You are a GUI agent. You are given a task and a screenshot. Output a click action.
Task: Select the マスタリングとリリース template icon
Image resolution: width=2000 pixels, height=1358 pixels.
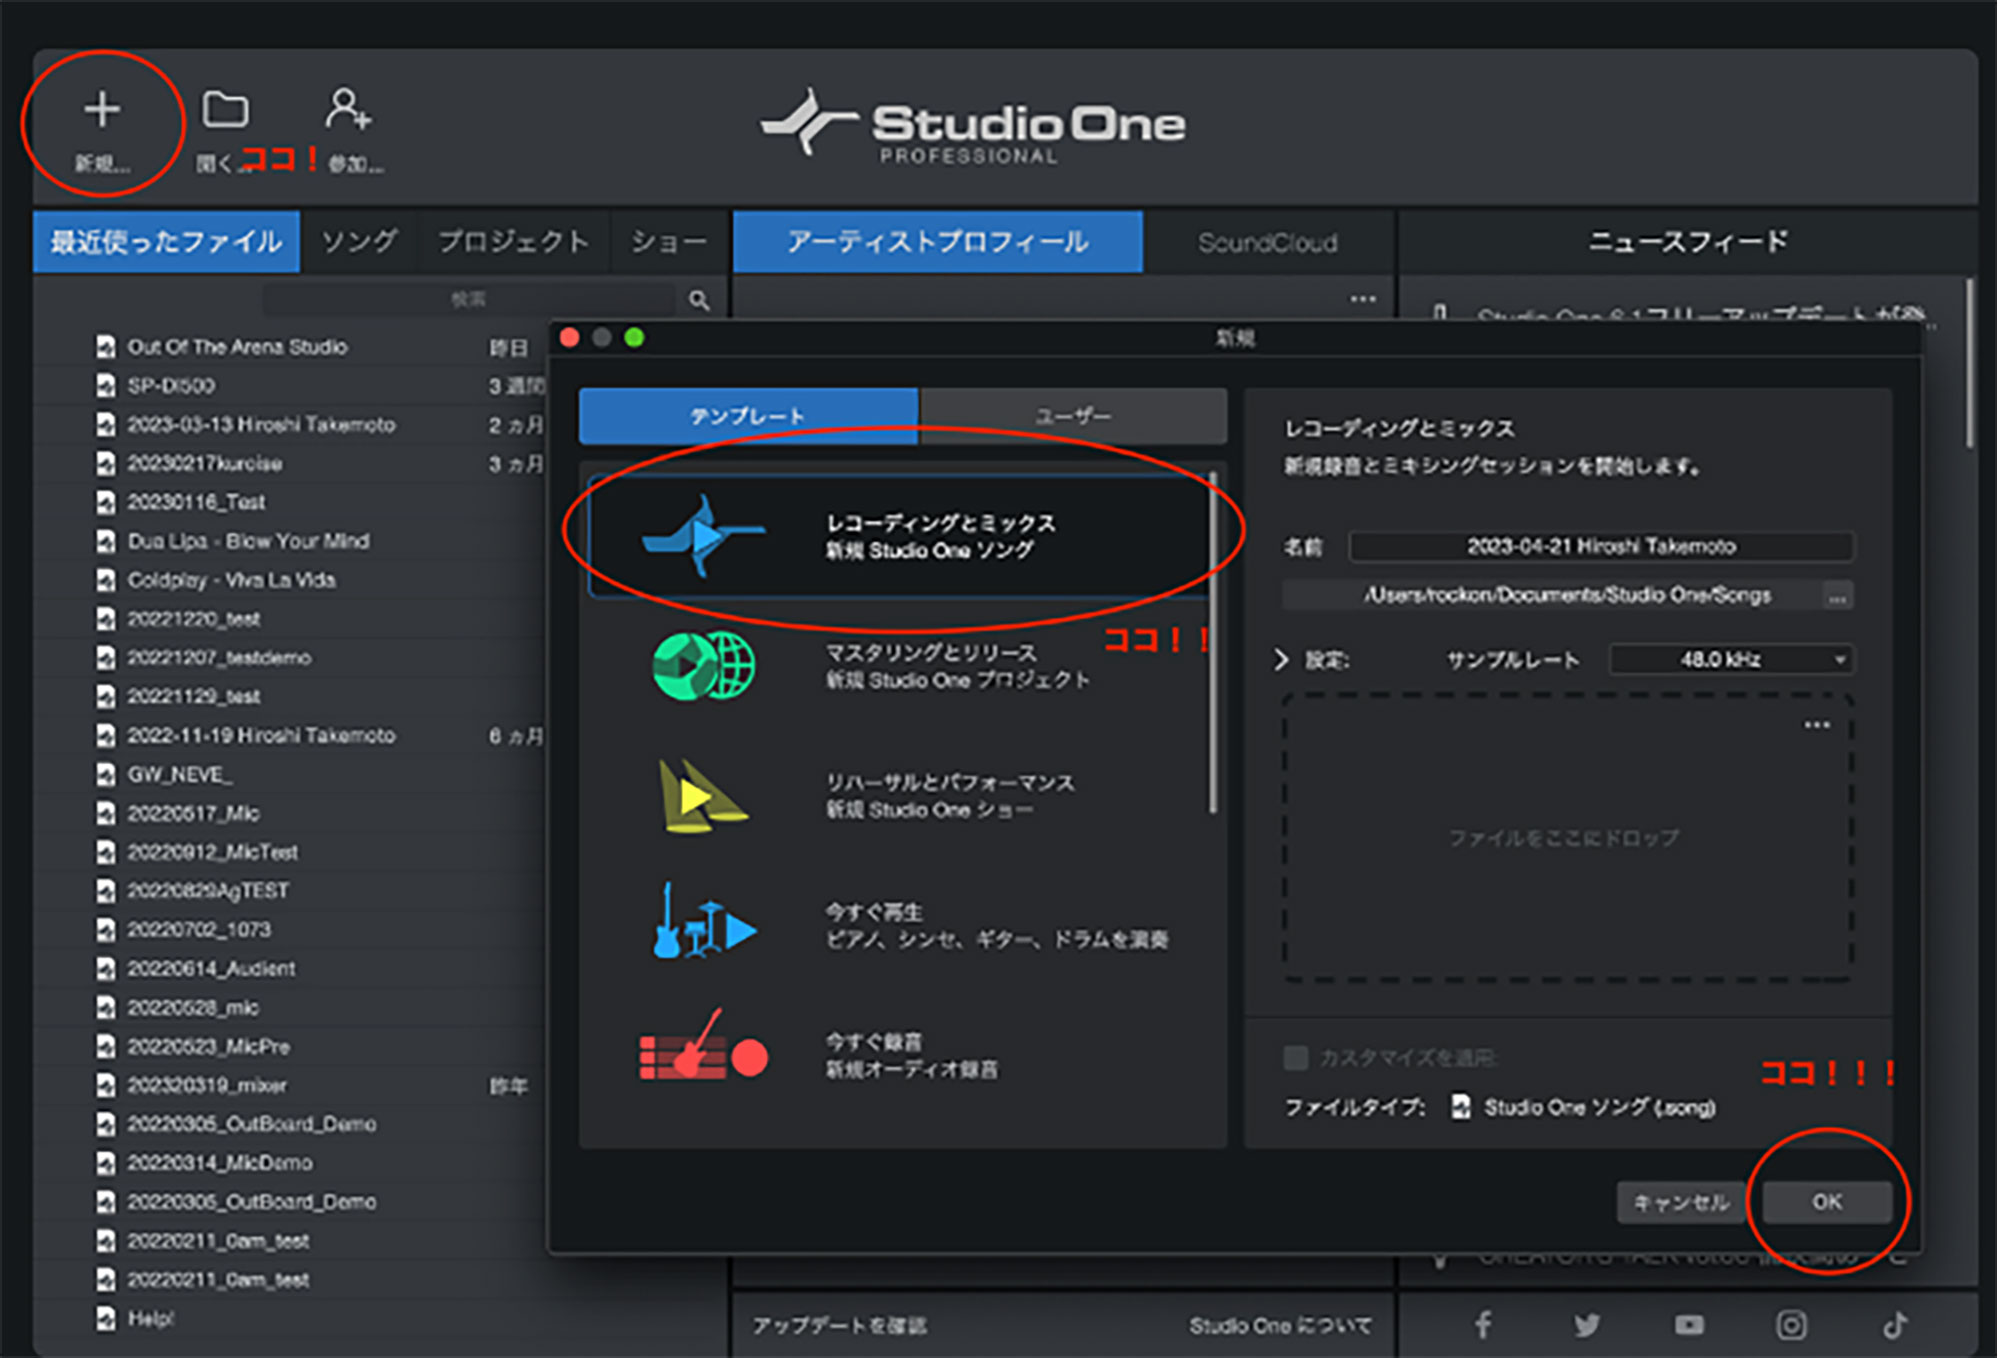(703, 666)
